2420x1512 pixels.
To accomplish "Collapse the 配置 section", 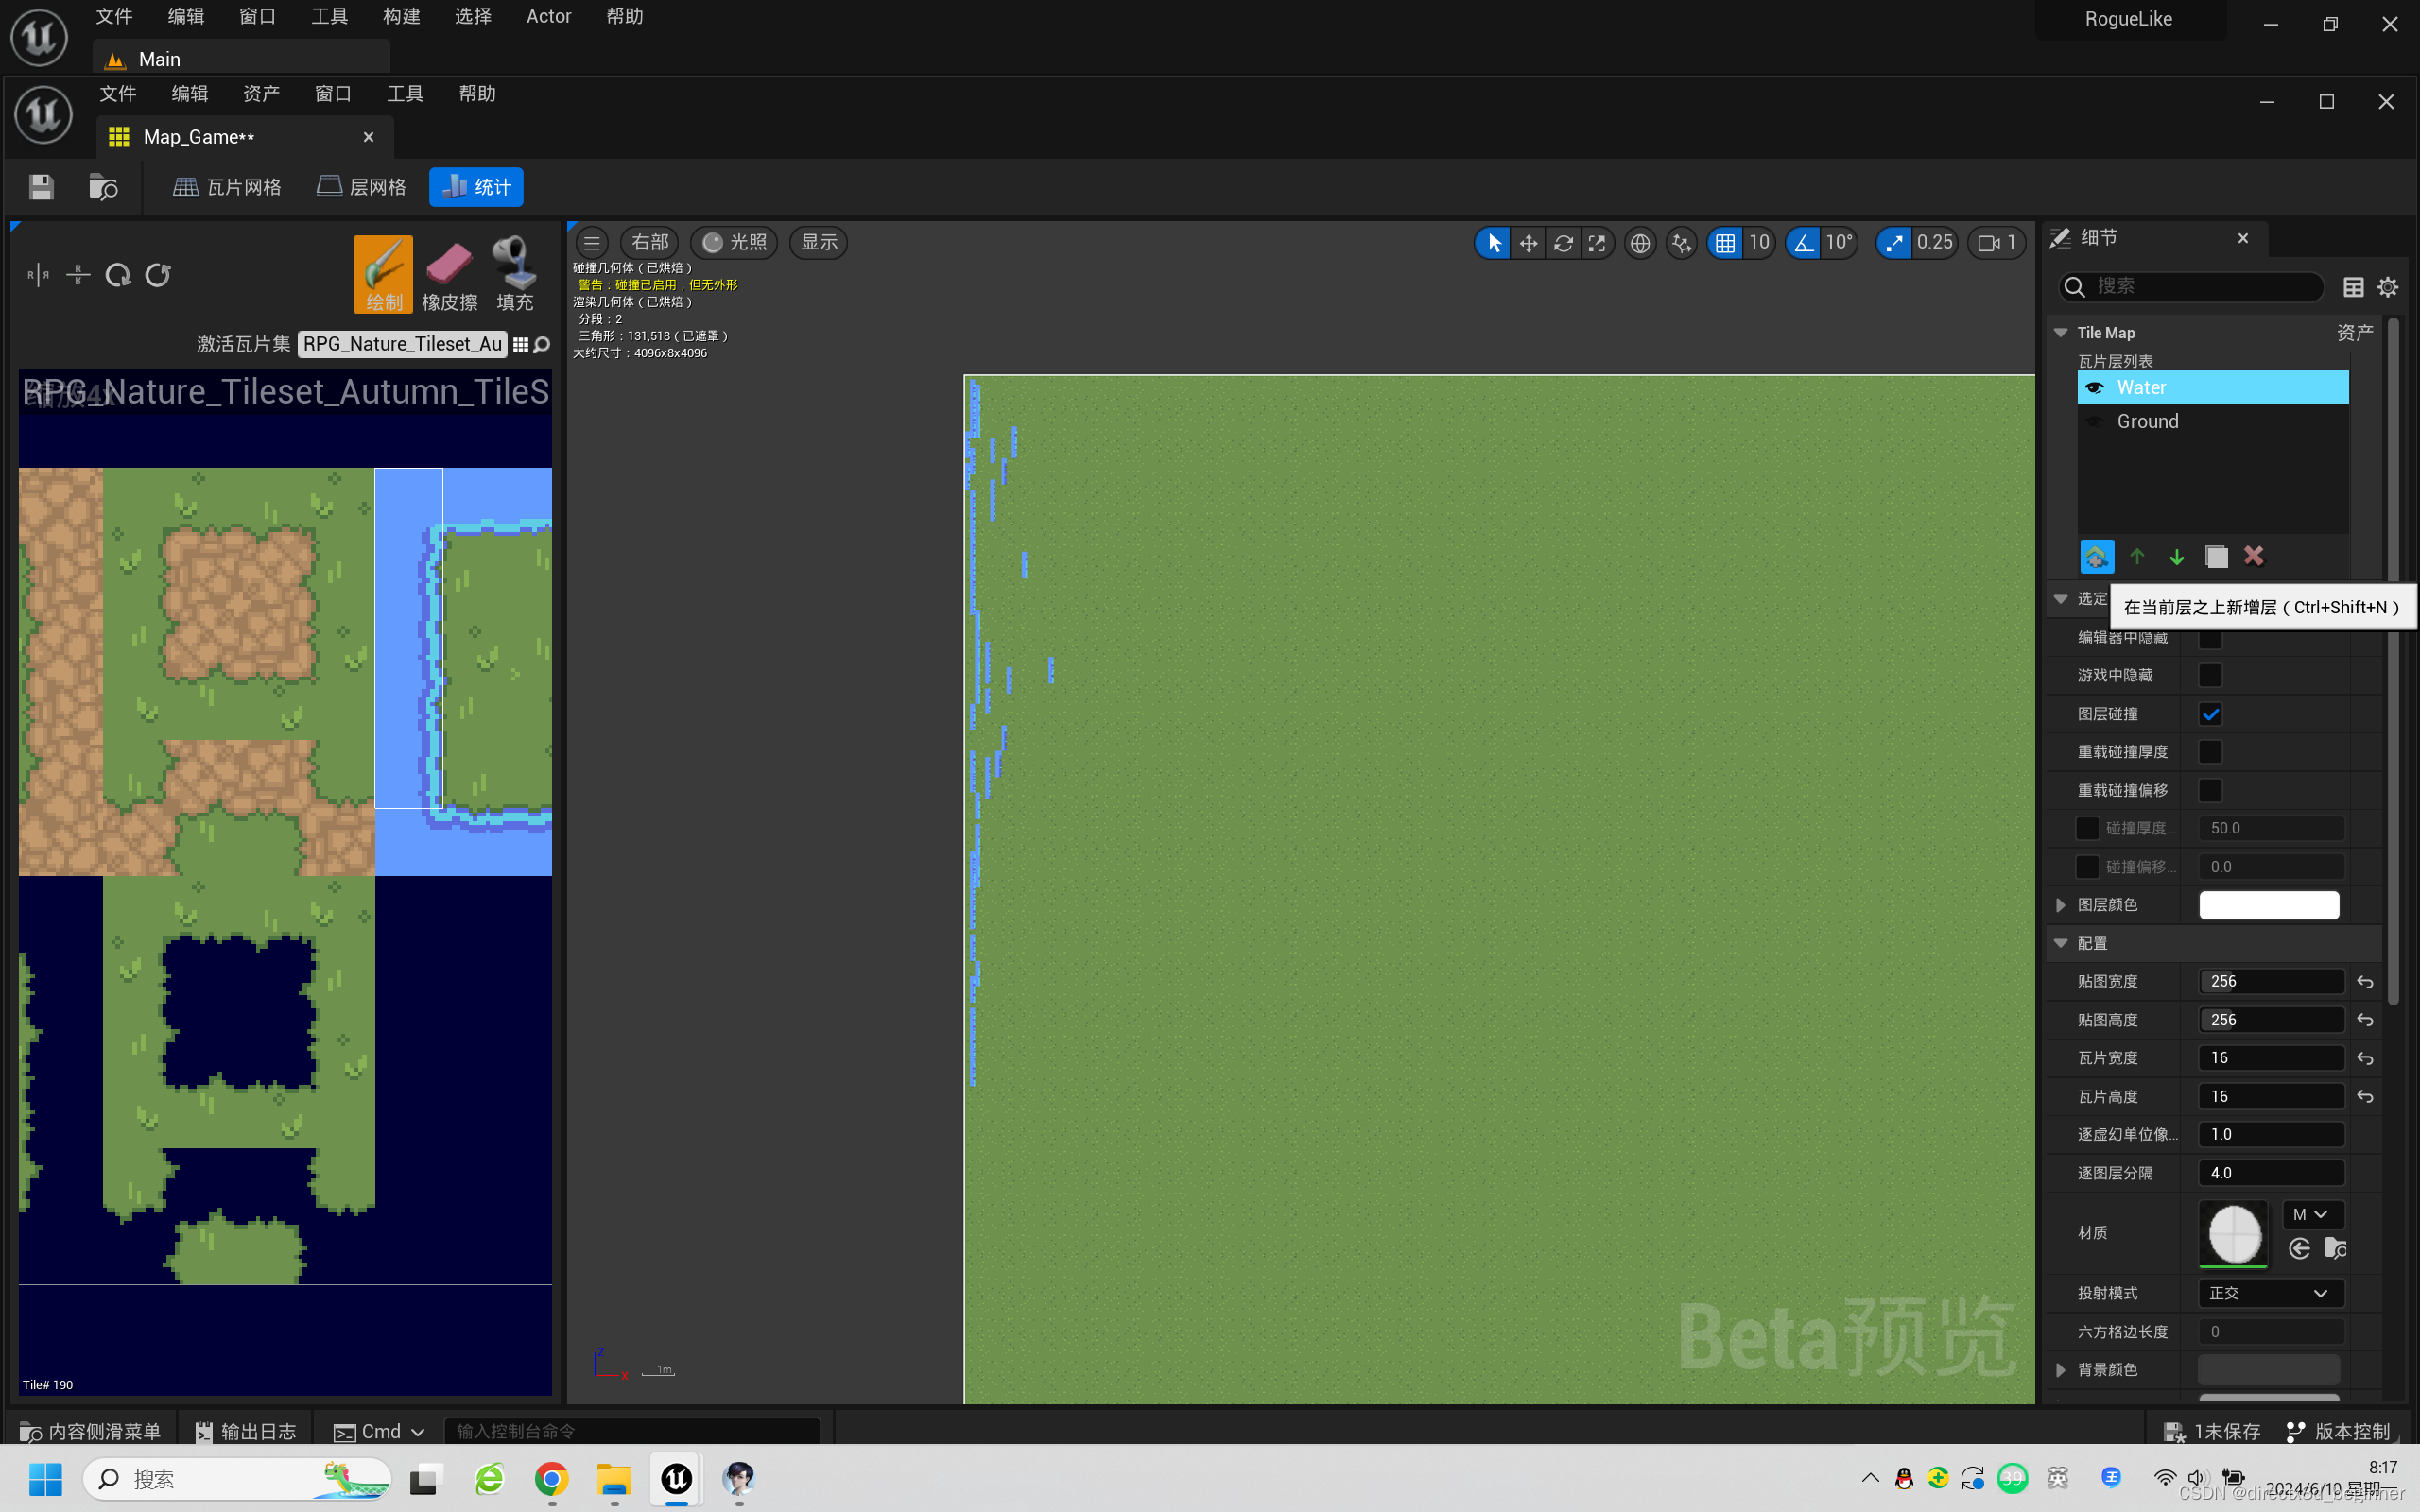I will (x=2060, y=943).
